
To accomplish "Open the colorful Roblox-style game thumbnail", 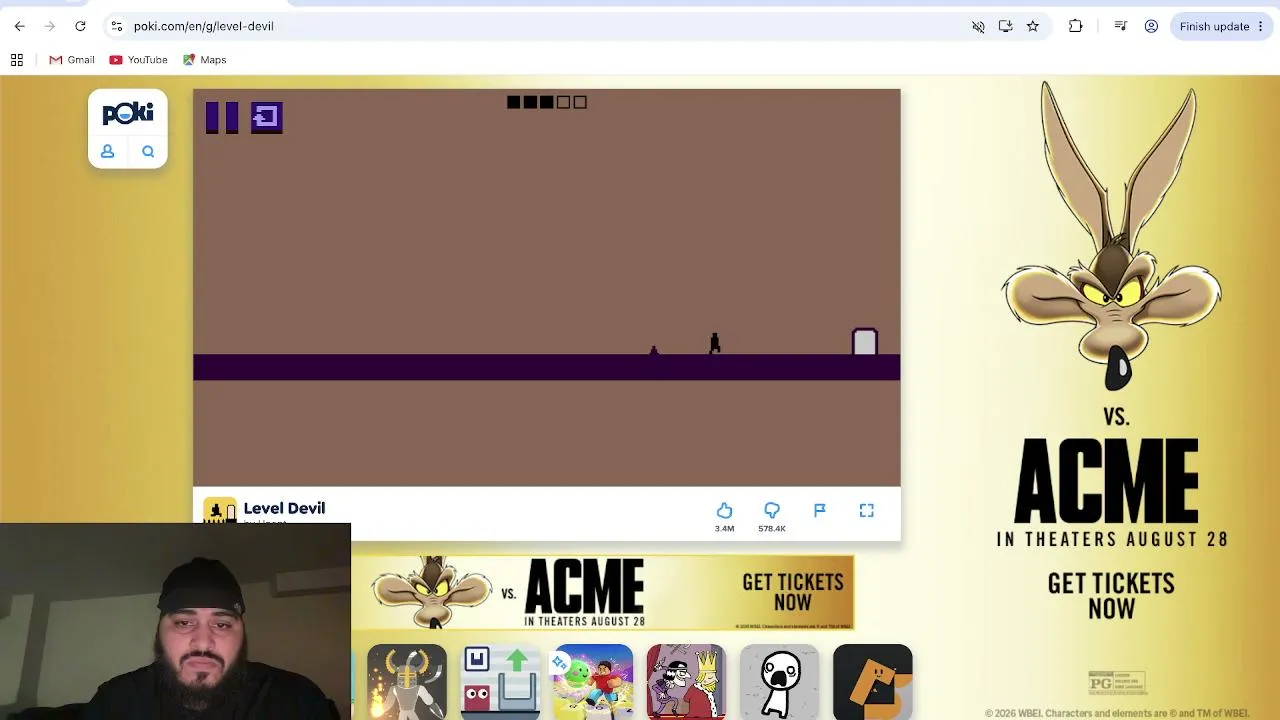I will [593, 682].
